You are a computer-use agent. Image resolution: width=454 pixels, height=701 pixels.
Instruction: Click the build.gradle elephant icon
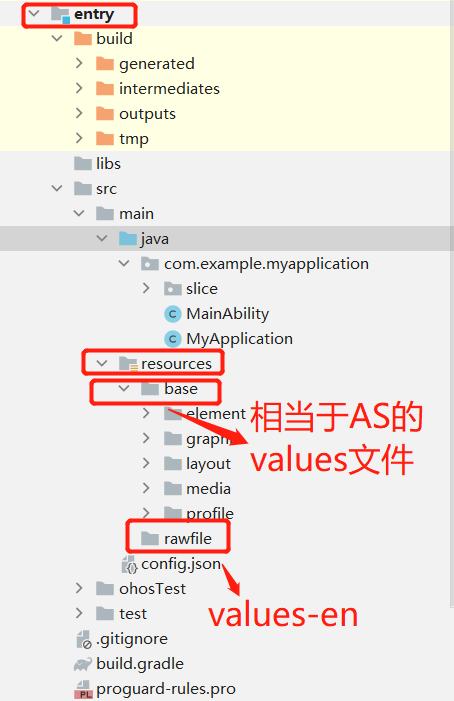[83, 664]
